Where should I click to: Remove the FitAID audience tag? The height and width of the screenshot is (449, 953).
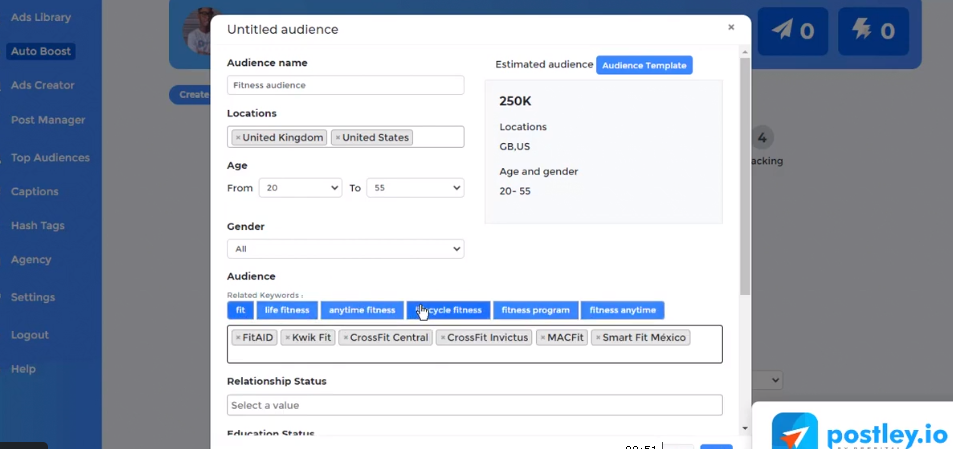[238, 338]
